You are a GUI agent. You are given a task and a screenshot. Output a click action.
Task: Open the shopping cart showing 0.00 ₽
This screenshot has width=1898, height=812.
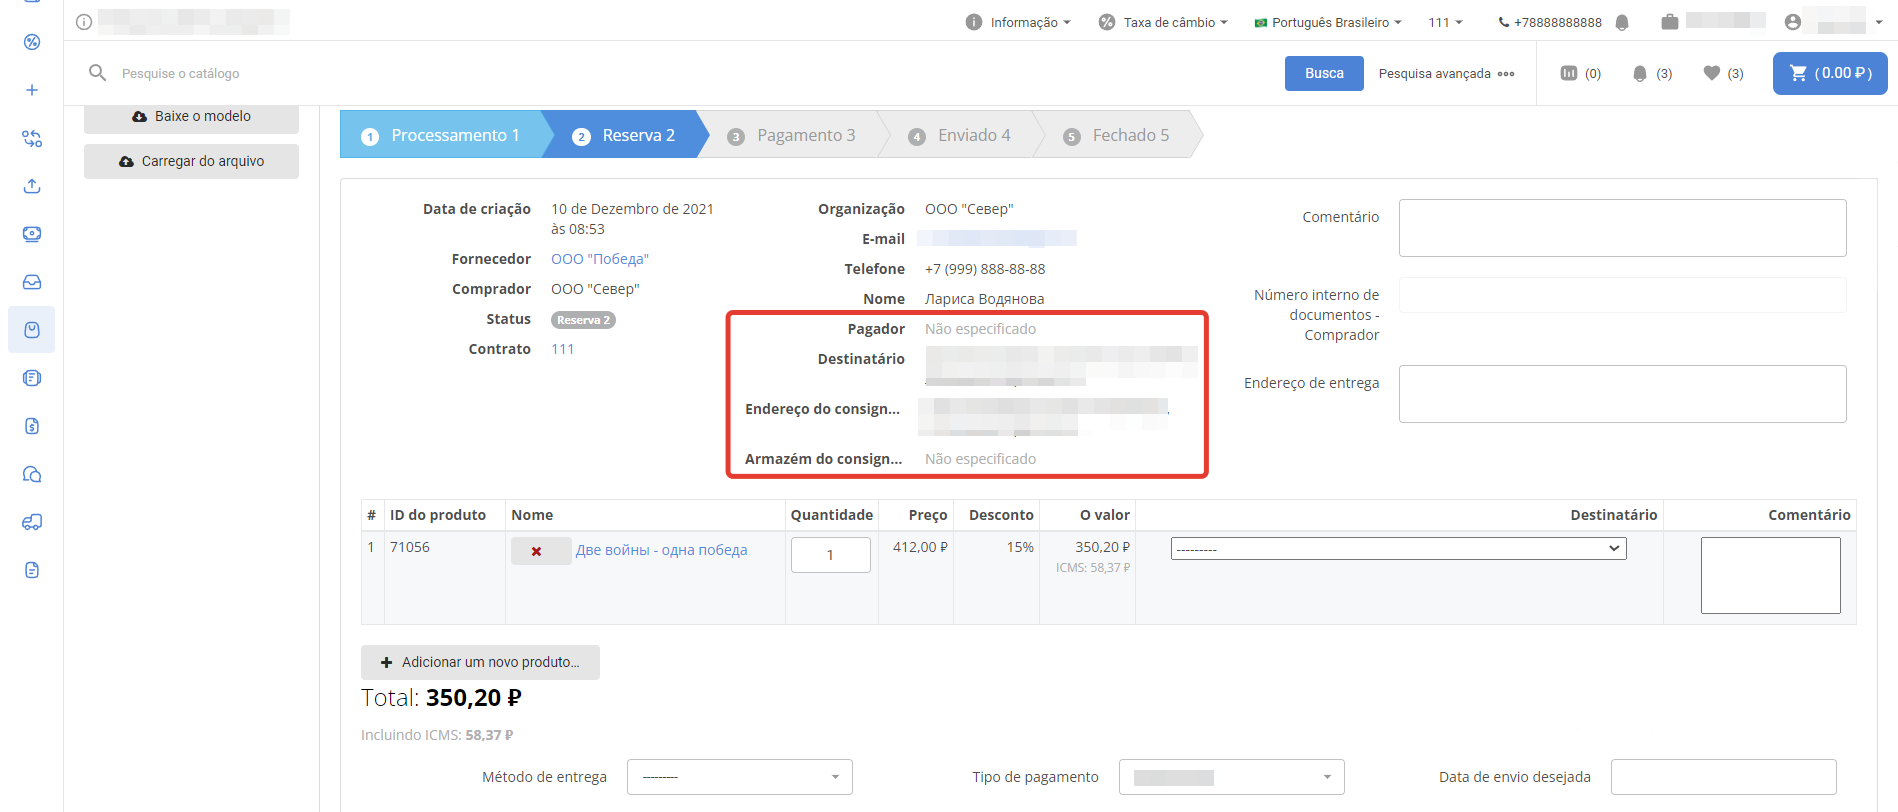pos(1829,73)
